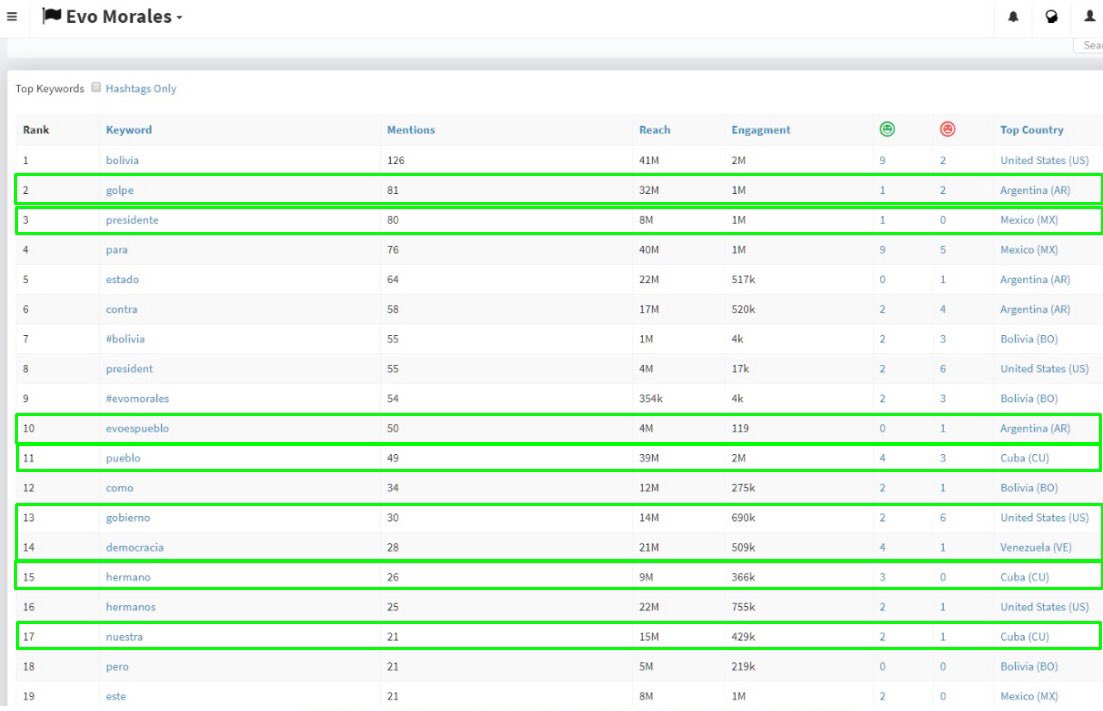Open keyword para

point(117,250)
